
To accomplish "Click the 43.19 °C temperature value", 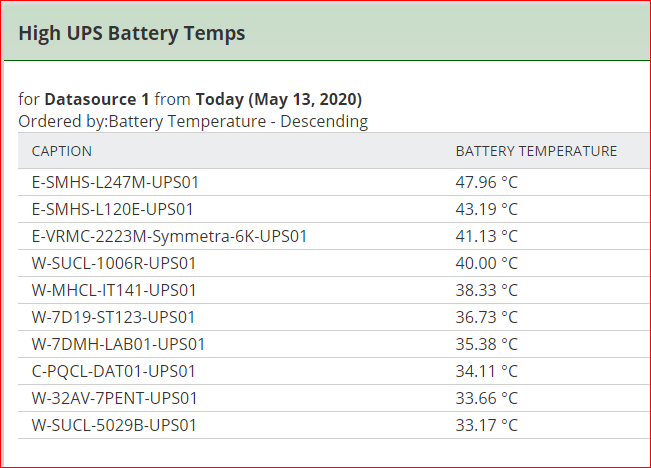I will click(x=486, y=209).
